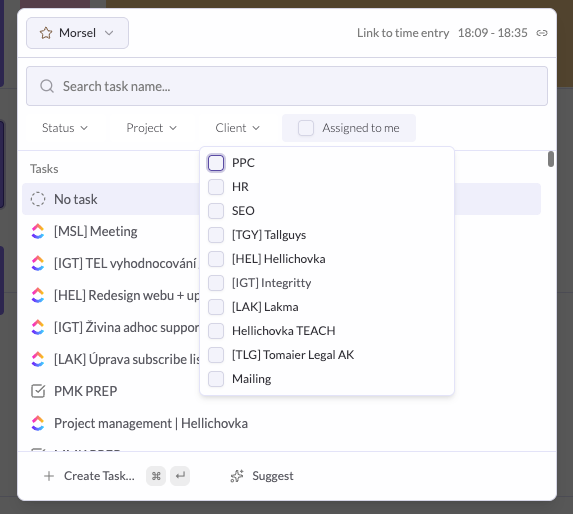
Task: Toggle the Assigned to me checkbox
Action: (x=306, y=128)
